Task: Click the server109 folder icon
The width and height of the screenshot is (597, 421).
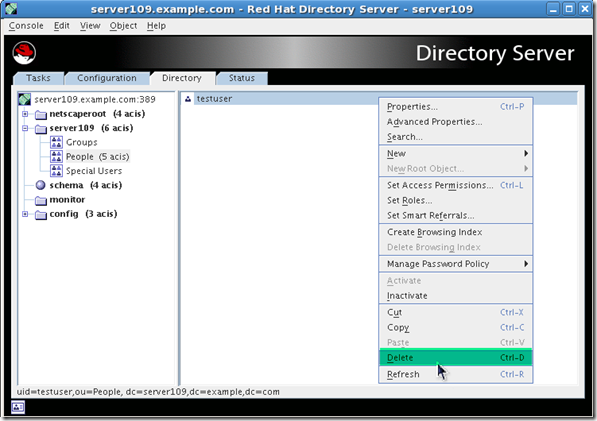Action: click(x=41, y=129)
